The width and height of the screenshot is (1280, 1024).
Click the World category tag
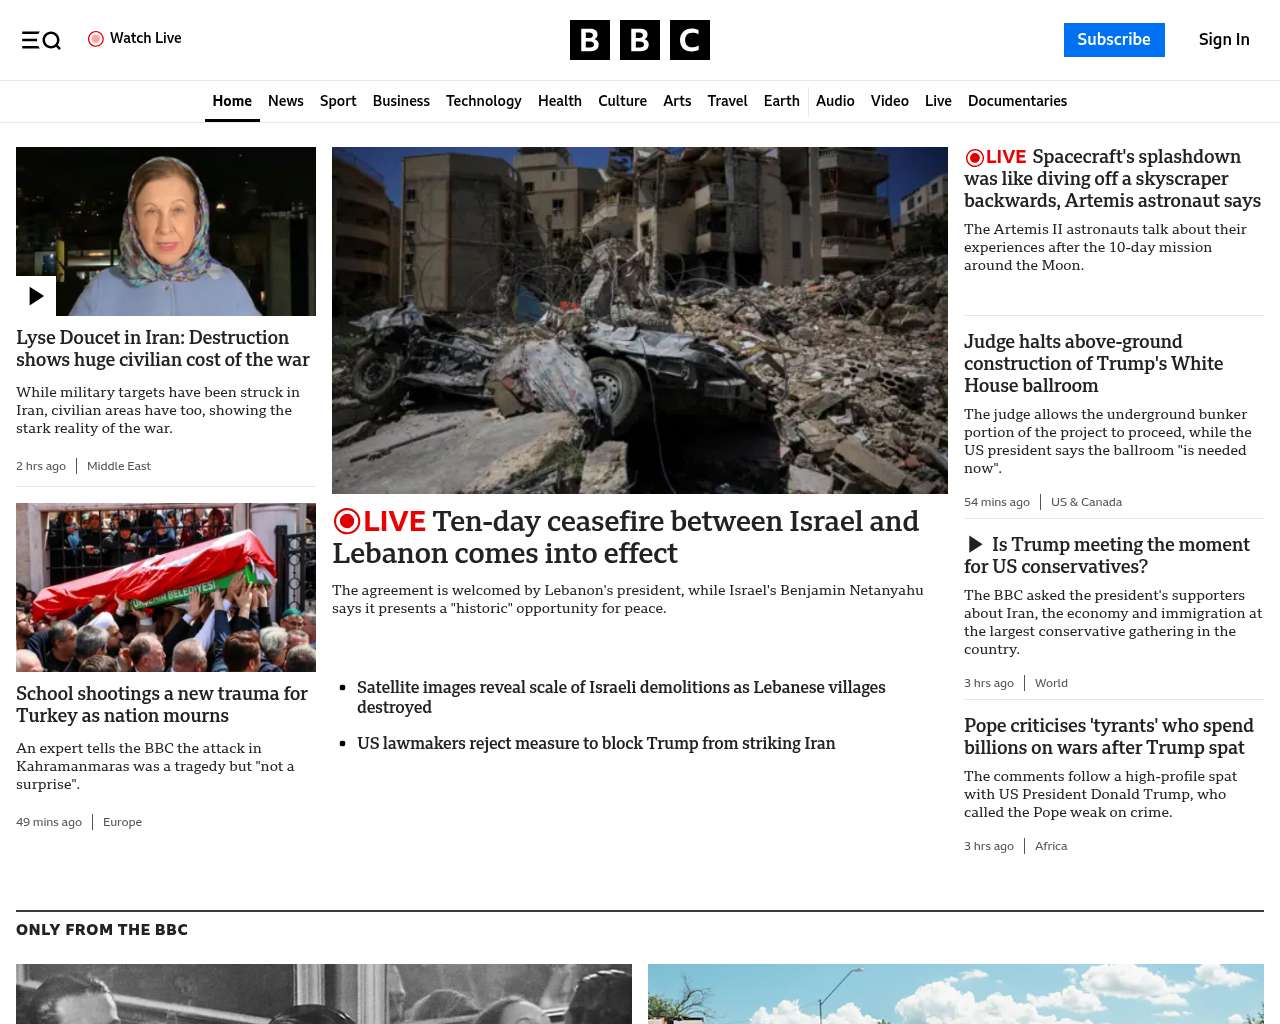pos(1051,683)
